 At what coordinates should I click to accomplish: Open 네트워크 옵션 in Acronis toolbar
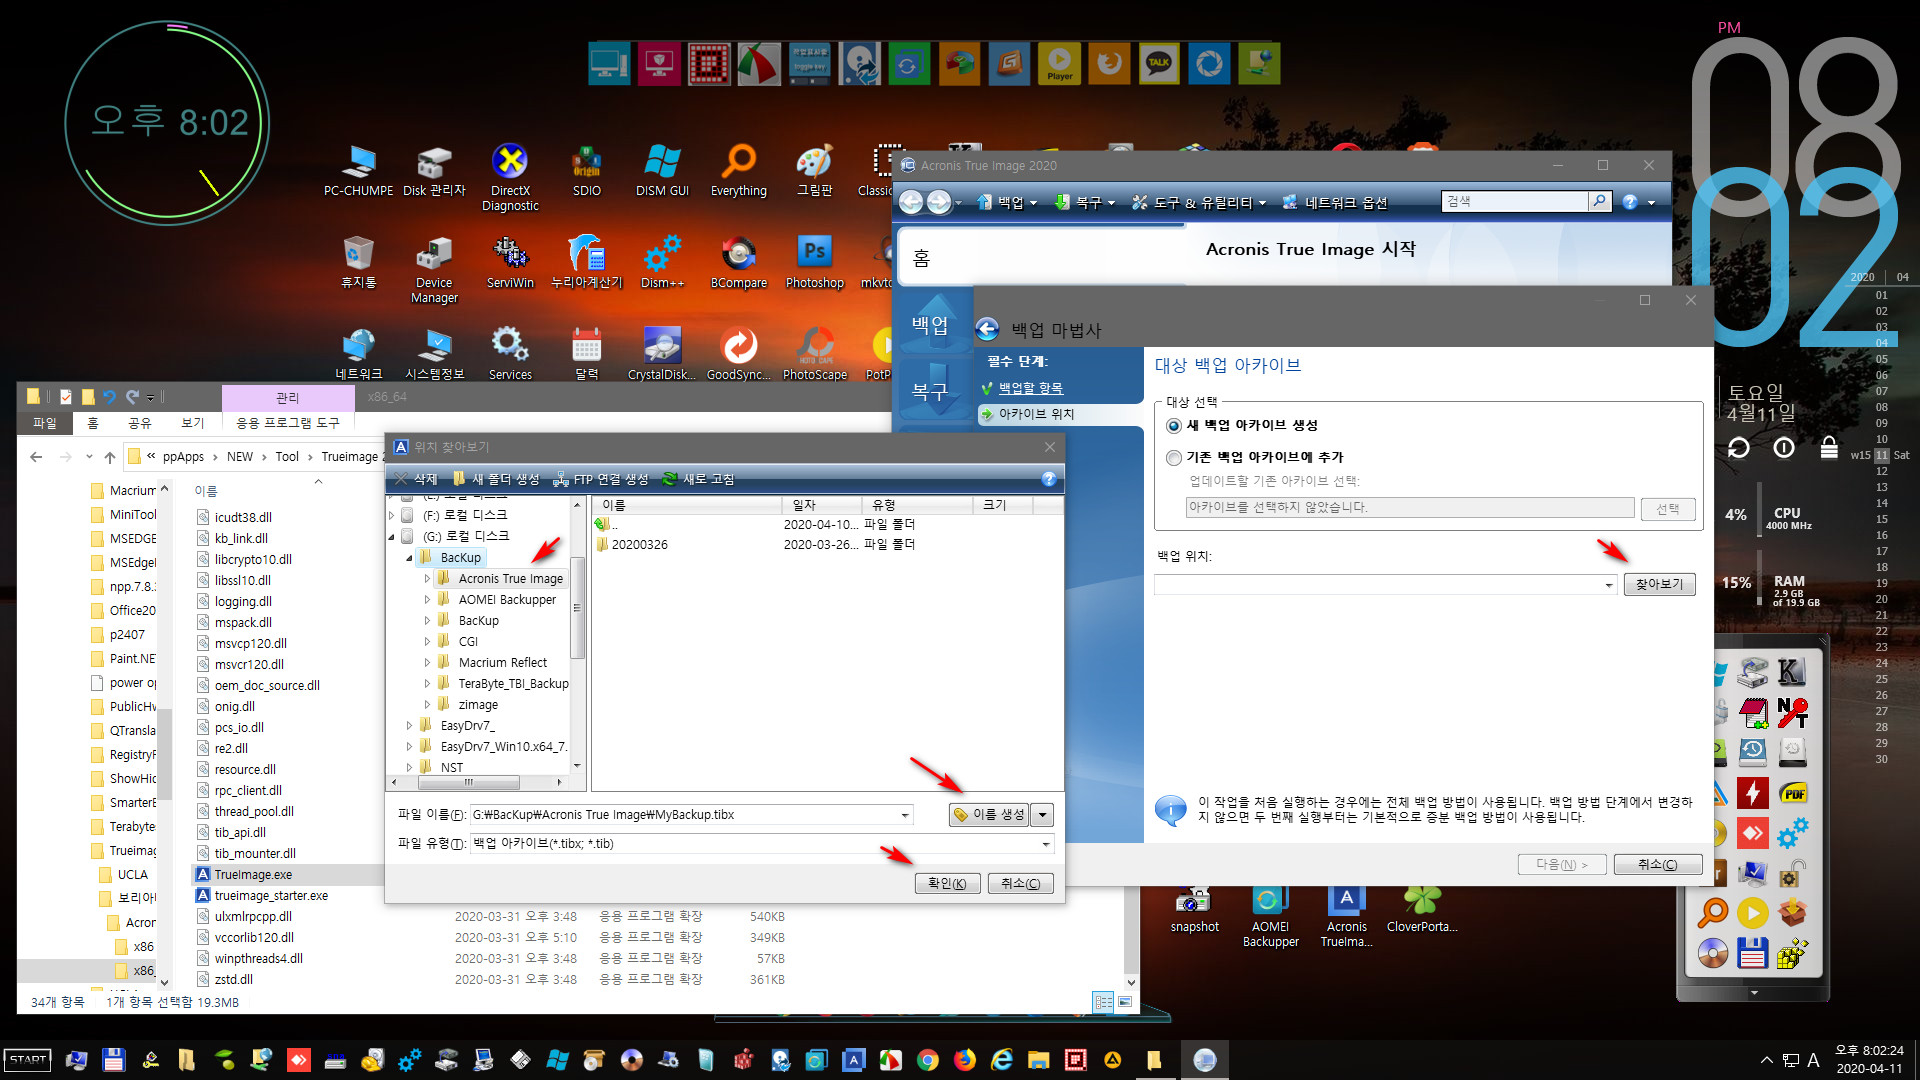coord(1335,202)
